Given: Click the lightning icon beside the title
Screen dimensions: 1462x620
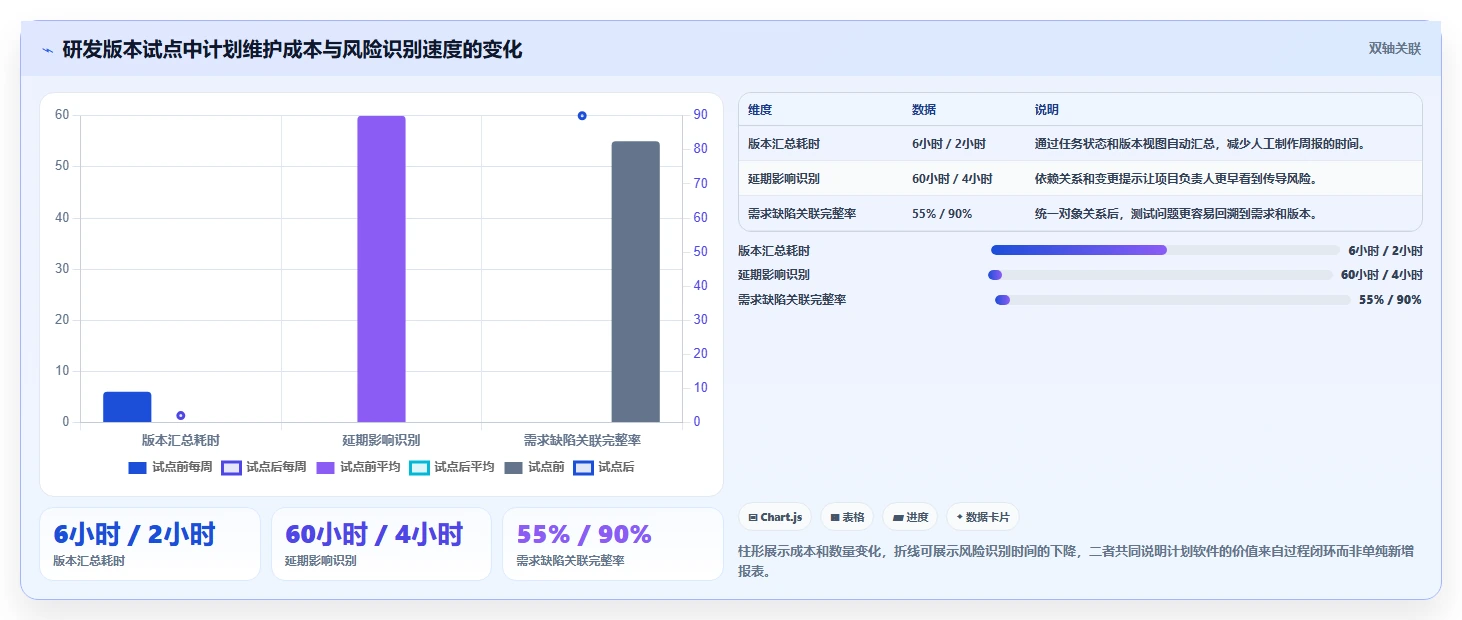Looking at the screenshot, I should [47, 50].
